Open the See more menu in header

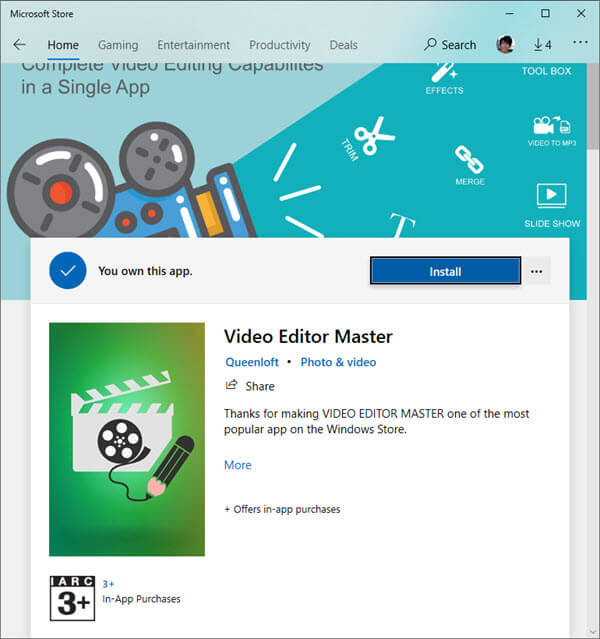tap(580, 42)
